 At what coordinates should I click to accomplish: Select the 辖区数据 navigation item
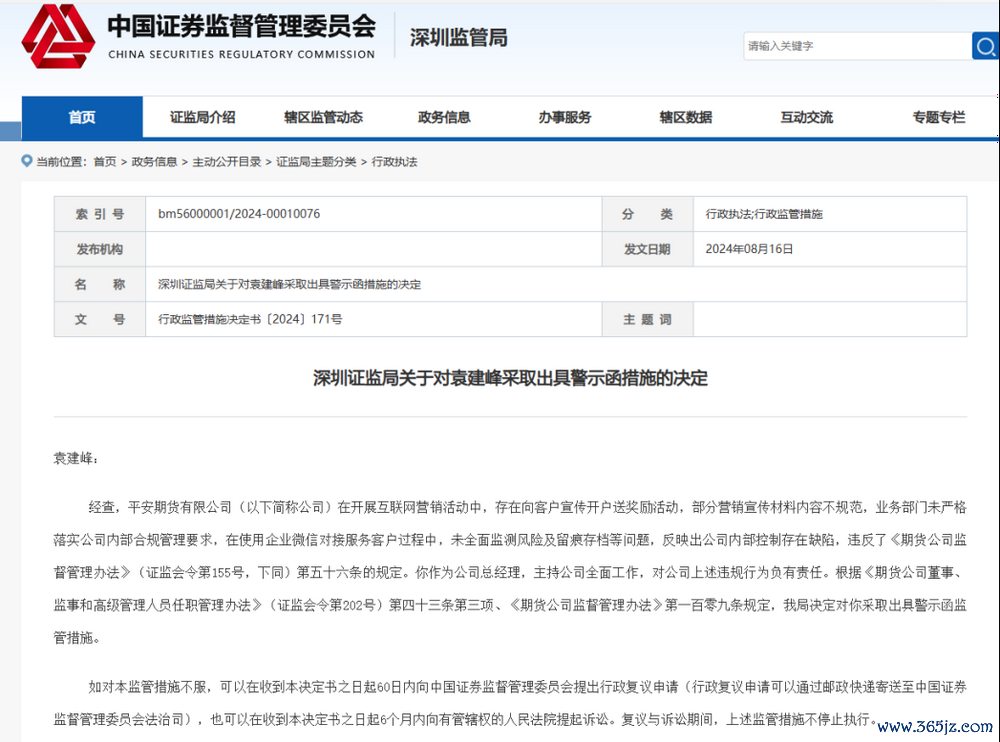point(686,117)
